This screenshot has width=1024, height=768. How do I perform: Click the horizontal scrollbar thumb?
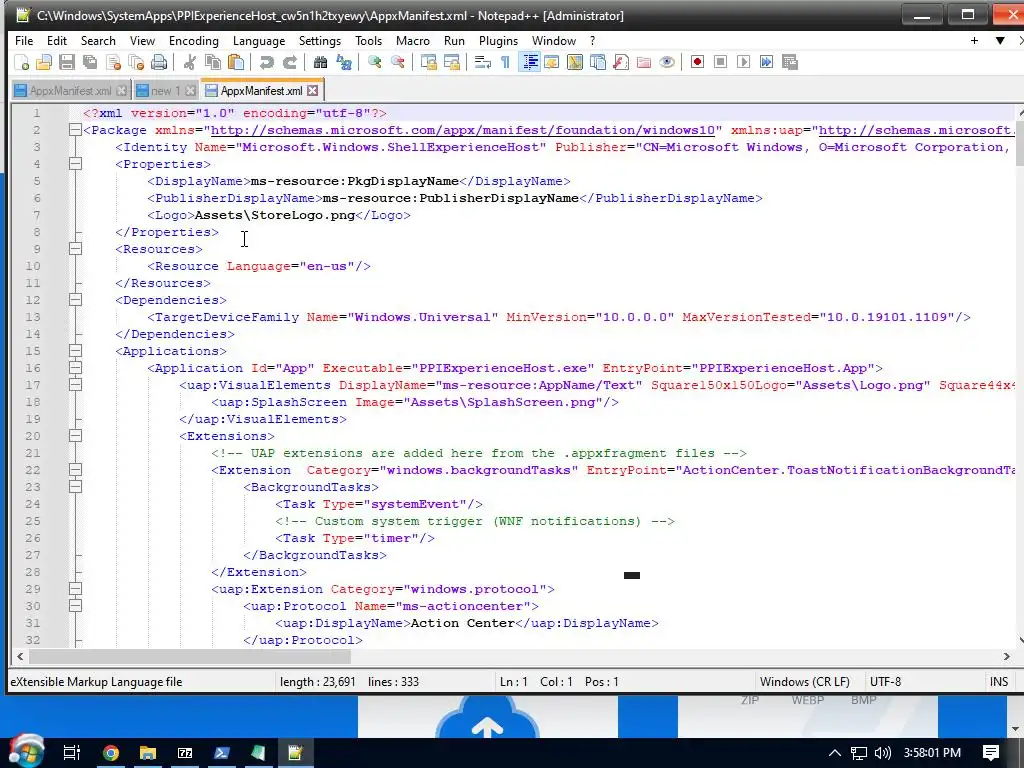coord(190,656)
